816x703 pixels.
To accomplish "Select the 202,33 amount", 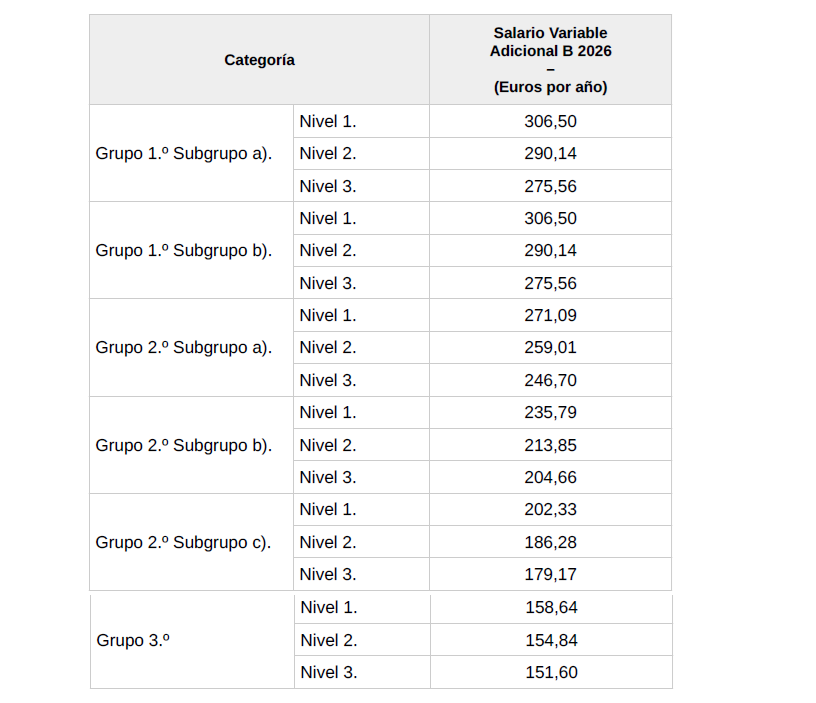I will (x=551, y=509).
